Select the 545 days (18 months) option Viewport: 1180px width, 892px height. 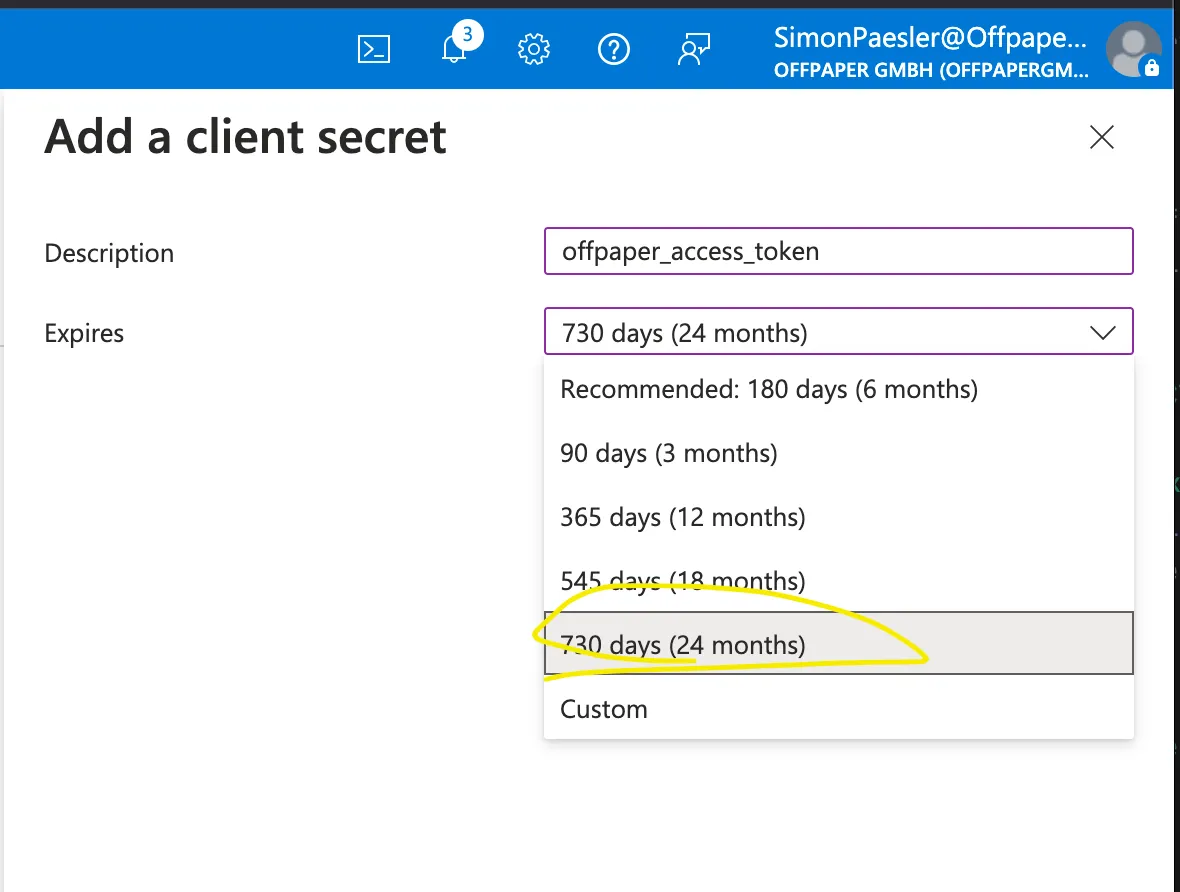click(838, 580)
